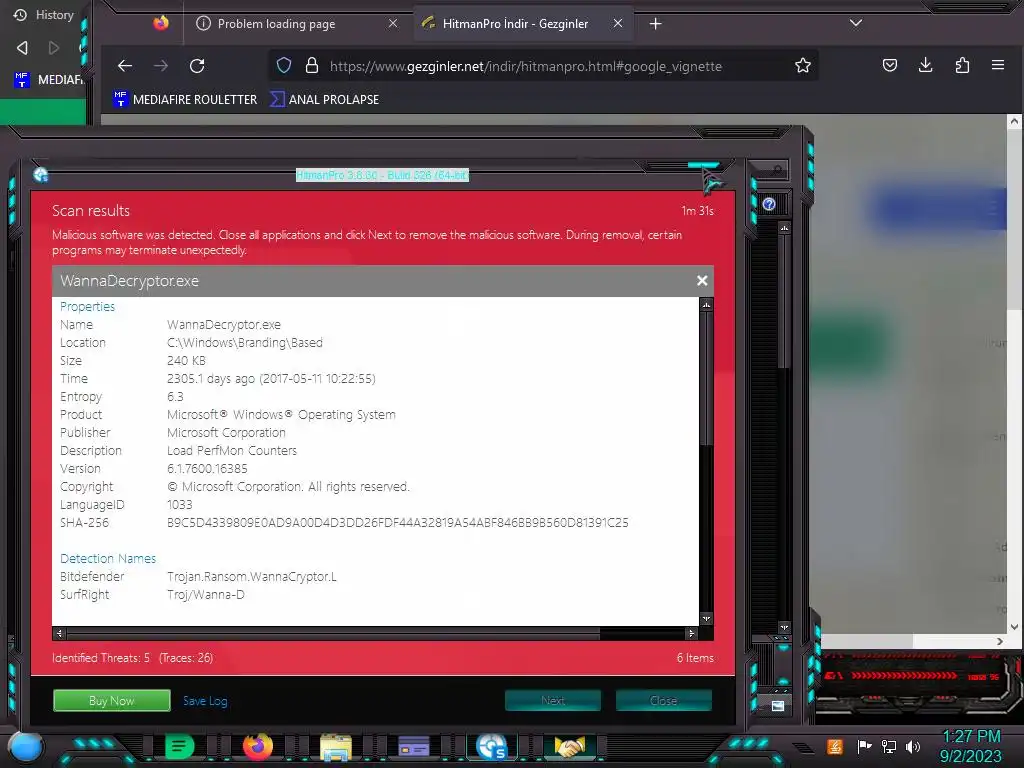This screenshot has height=768, width=1024.
Task: Click the mail icon beside HitmanPro window
Action: [778, 706]
